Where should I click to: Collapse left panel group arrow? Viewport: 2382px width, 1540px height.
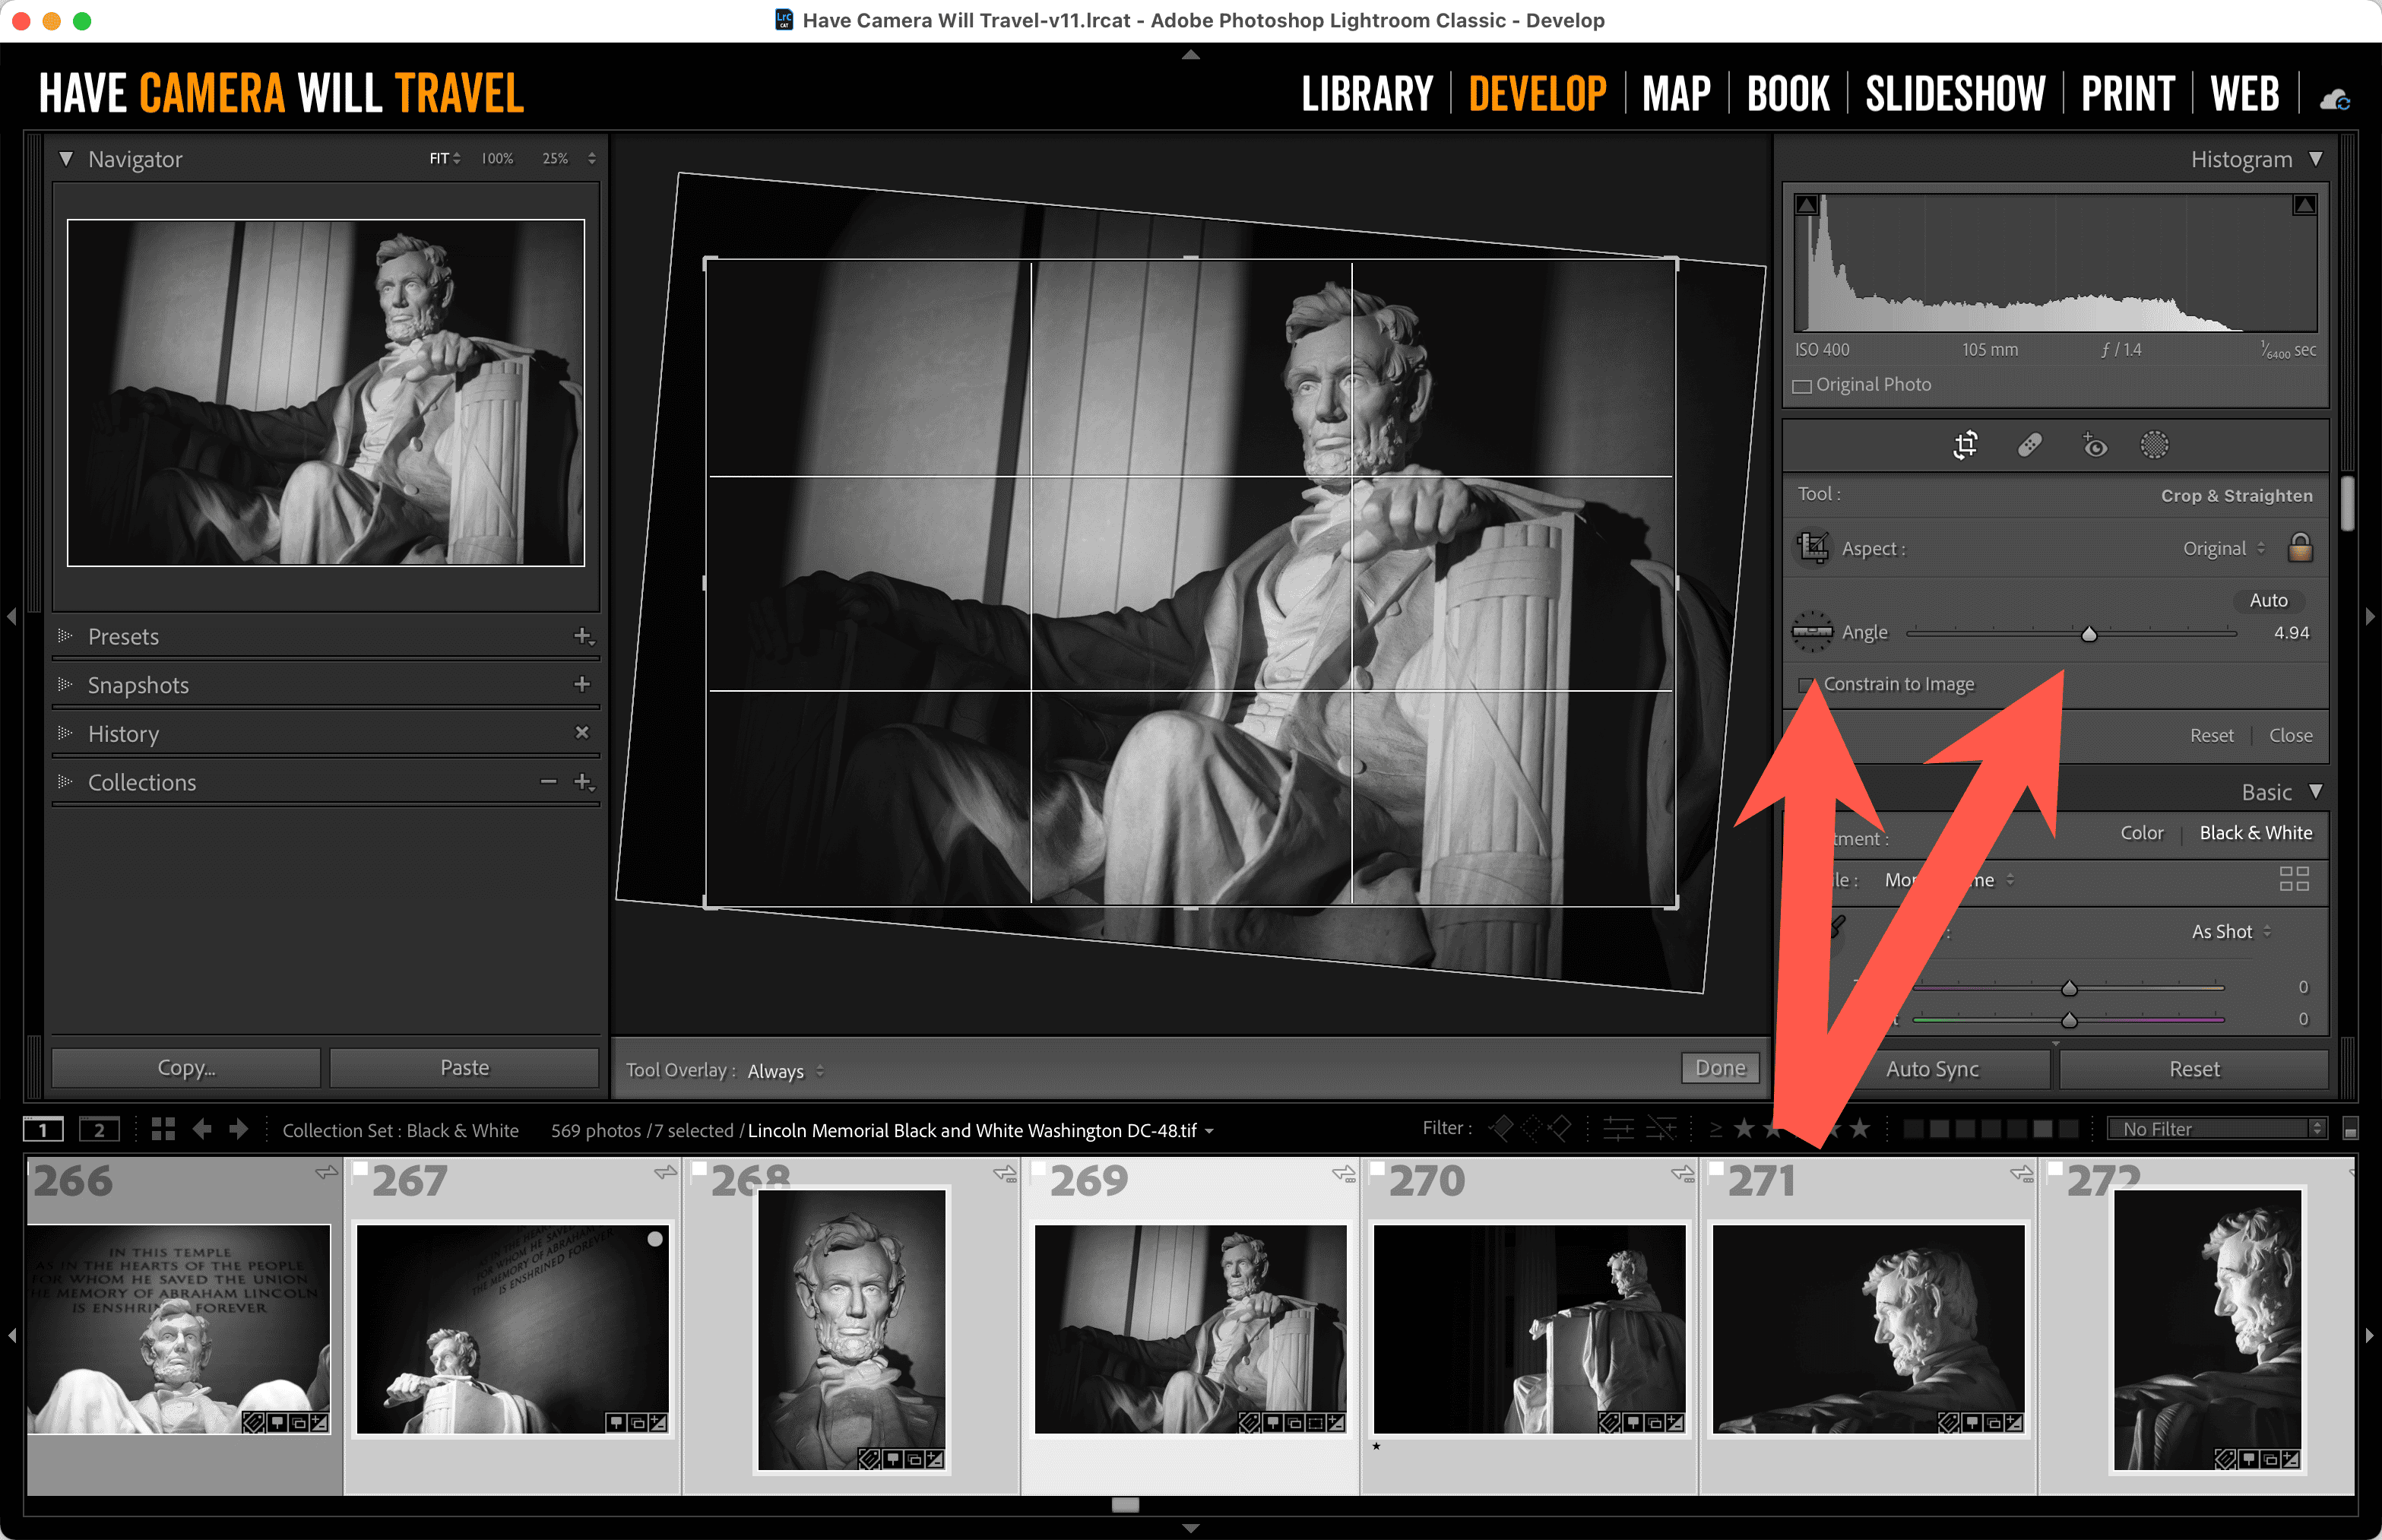(11, 617)
